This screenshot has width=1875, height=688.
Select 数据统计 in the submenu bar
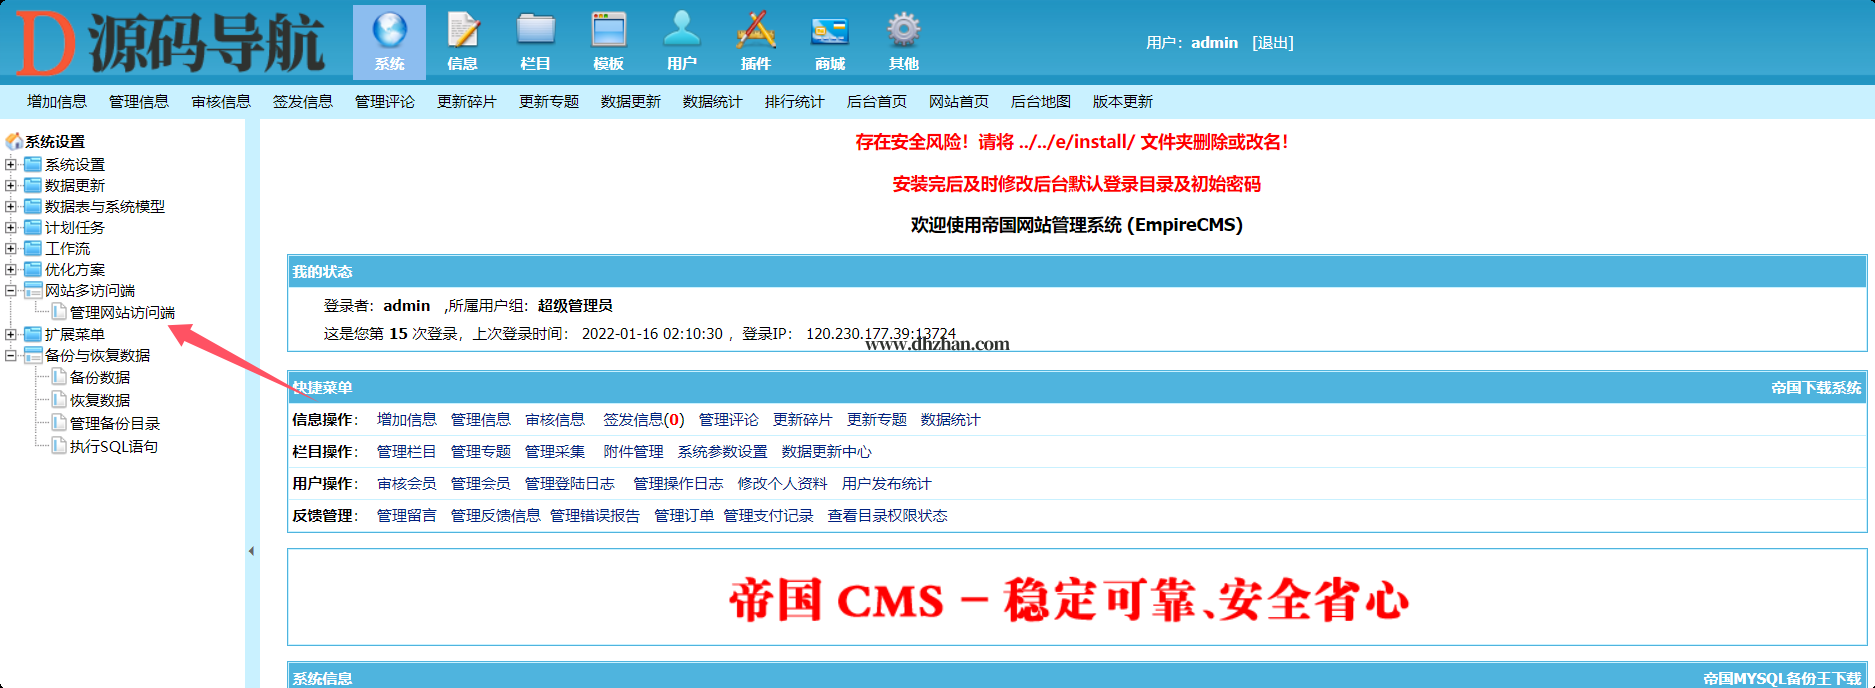(x=712, y=102)
